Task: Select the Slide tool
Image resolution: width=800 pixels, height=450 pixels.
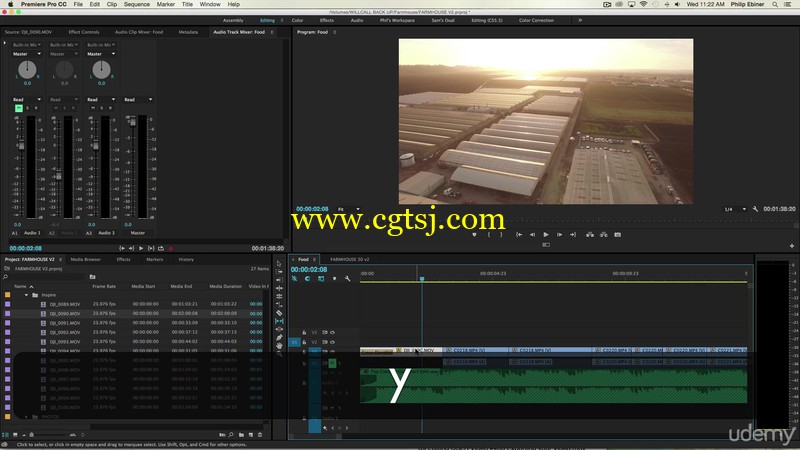Action: click(279, 329)
